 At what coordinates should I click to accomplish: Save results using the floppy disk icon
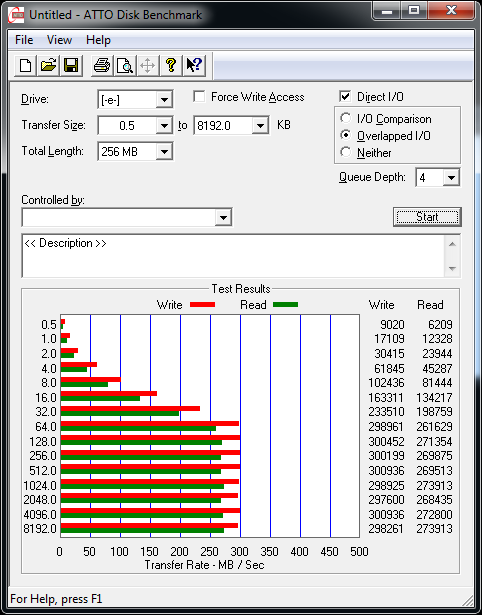pyautogui.click(x=71, y=65)
